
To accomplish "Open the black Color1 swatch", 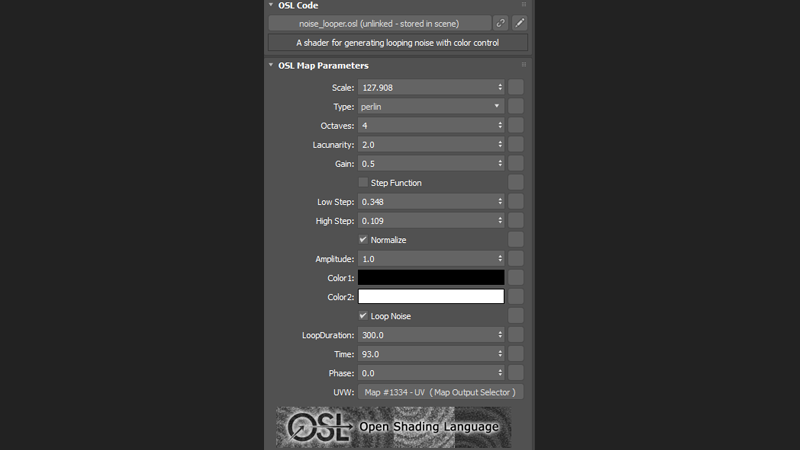I will (x=431, y=278).
